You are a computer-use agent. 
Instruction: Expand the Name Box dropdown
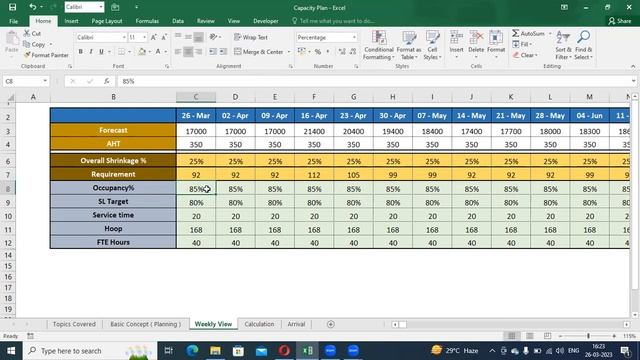pos(45,81)
